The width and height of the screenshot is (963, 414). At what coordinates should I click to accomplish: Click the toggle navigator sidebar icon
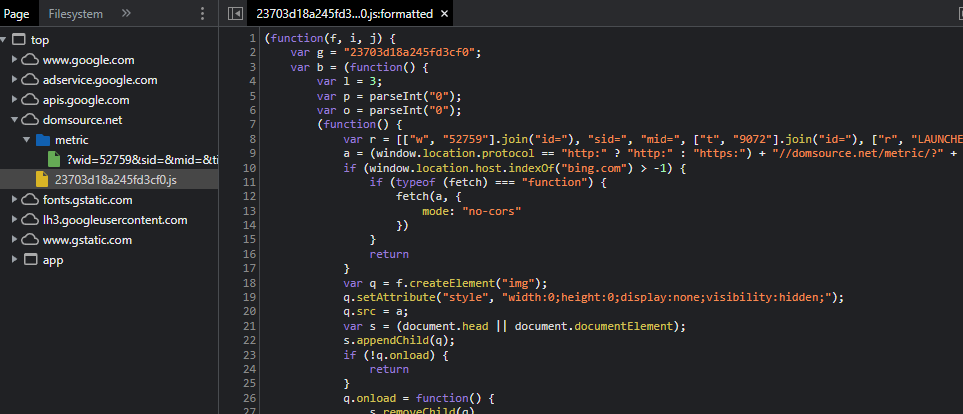pyautogui.click(x=235, y=13)
